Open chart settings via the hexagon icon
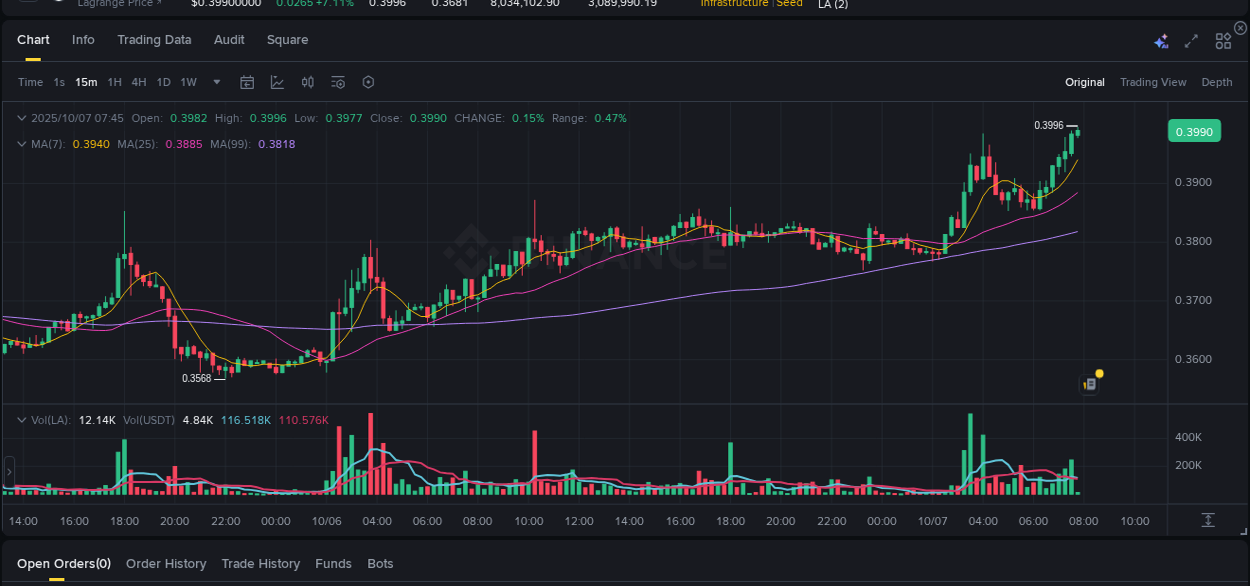 368,82
